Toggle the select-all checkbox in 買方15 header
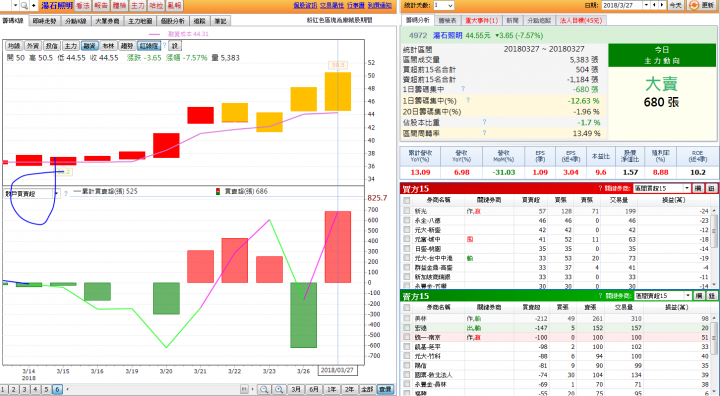This screenshot has width=720, height=396. [x=406, y=200]
